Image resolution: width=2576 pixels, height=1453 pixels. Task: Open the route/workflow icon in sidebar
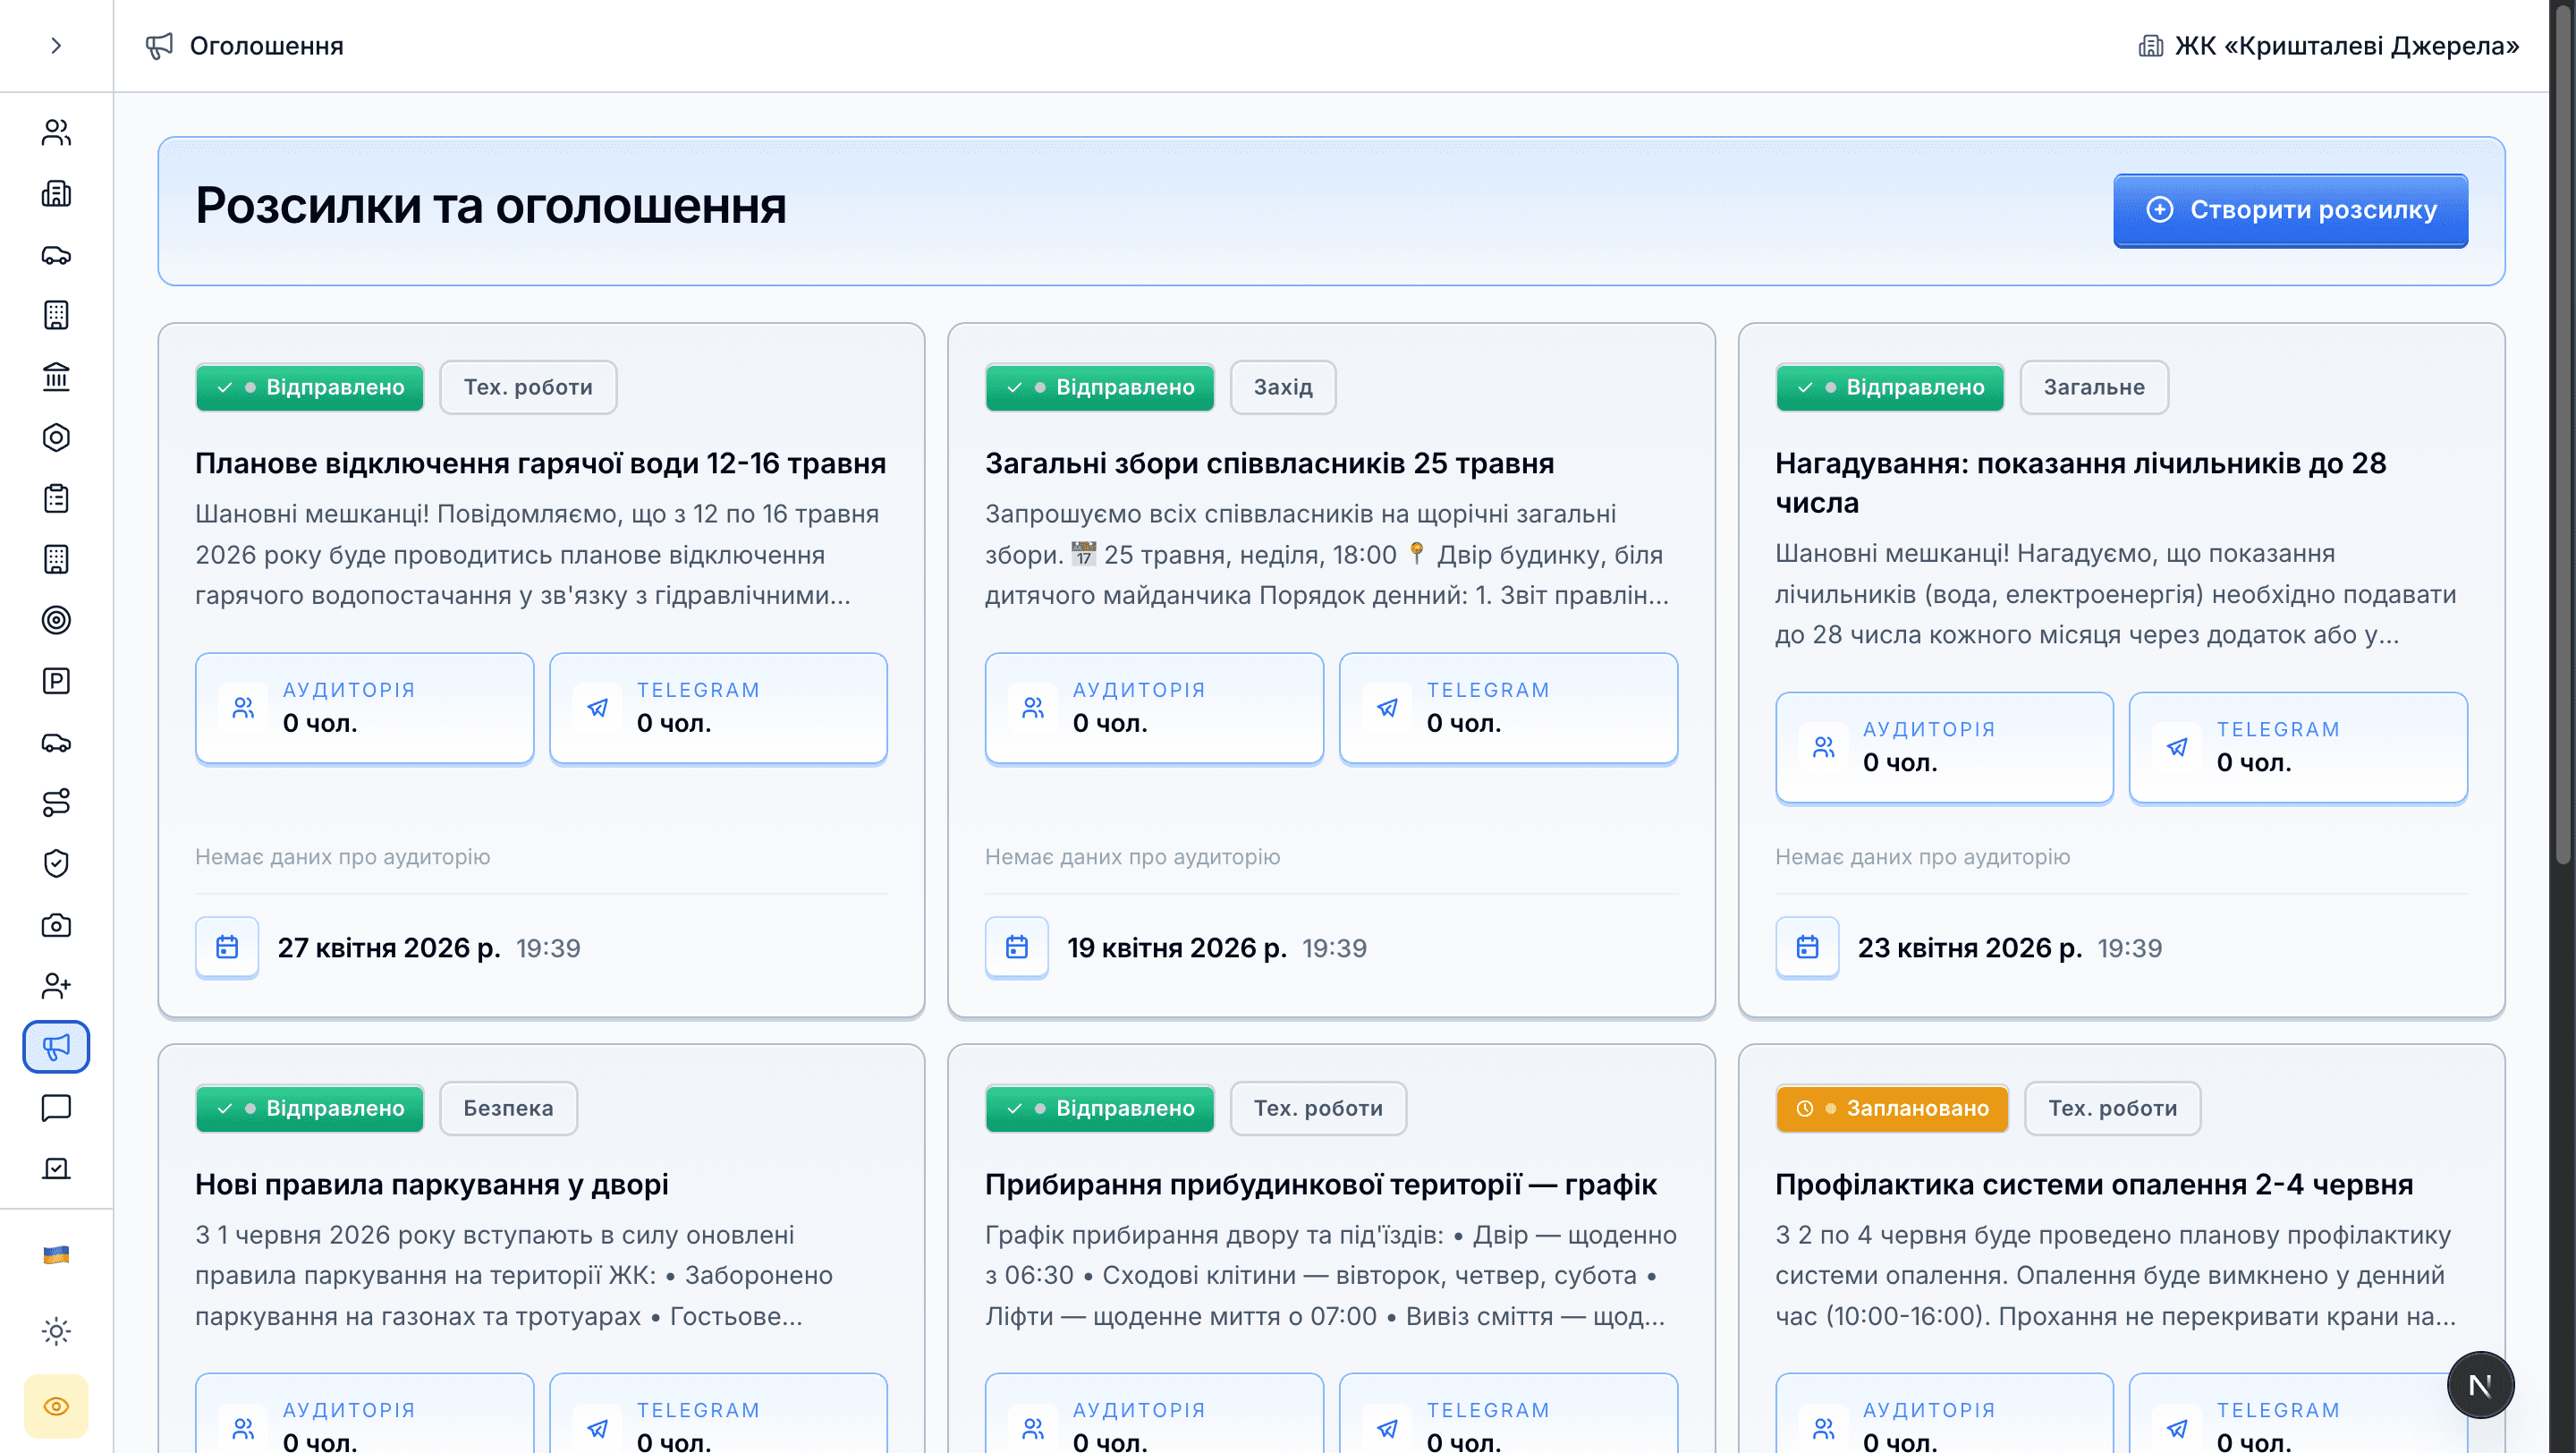click(56, 802)
